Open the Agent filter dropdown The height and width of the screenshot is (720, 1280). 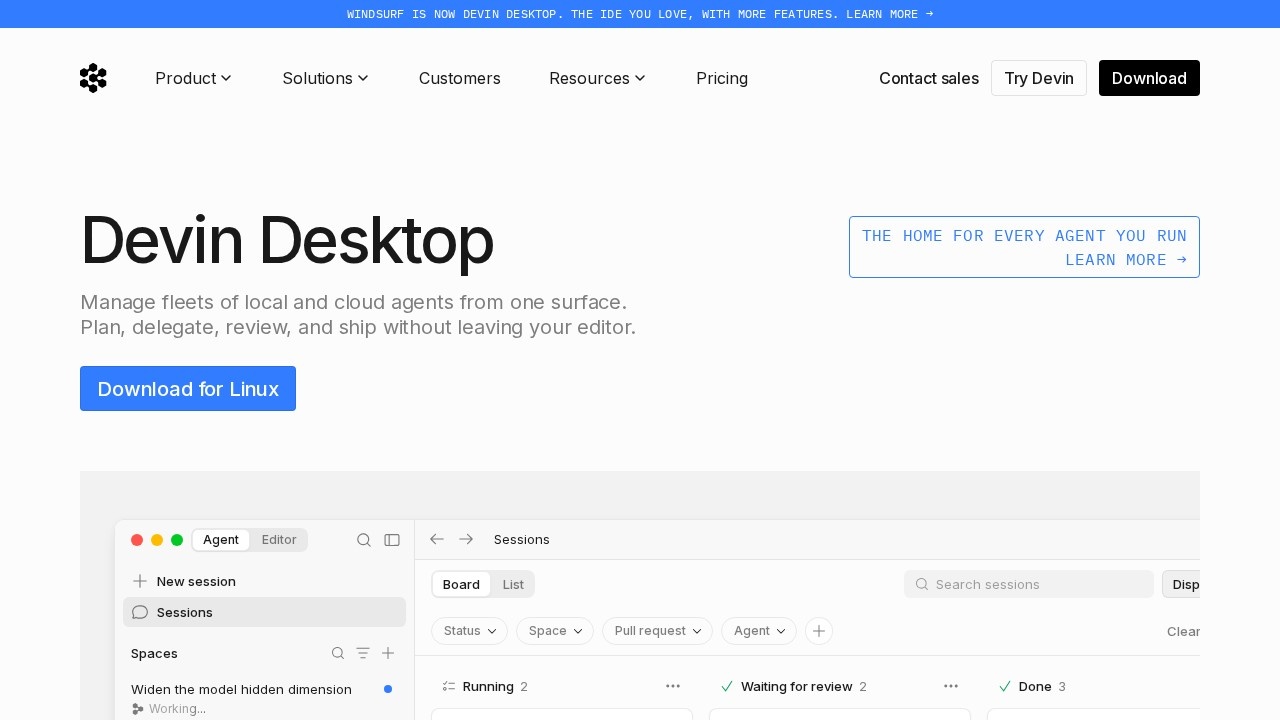pyautogui.click(x=759, y=631)
